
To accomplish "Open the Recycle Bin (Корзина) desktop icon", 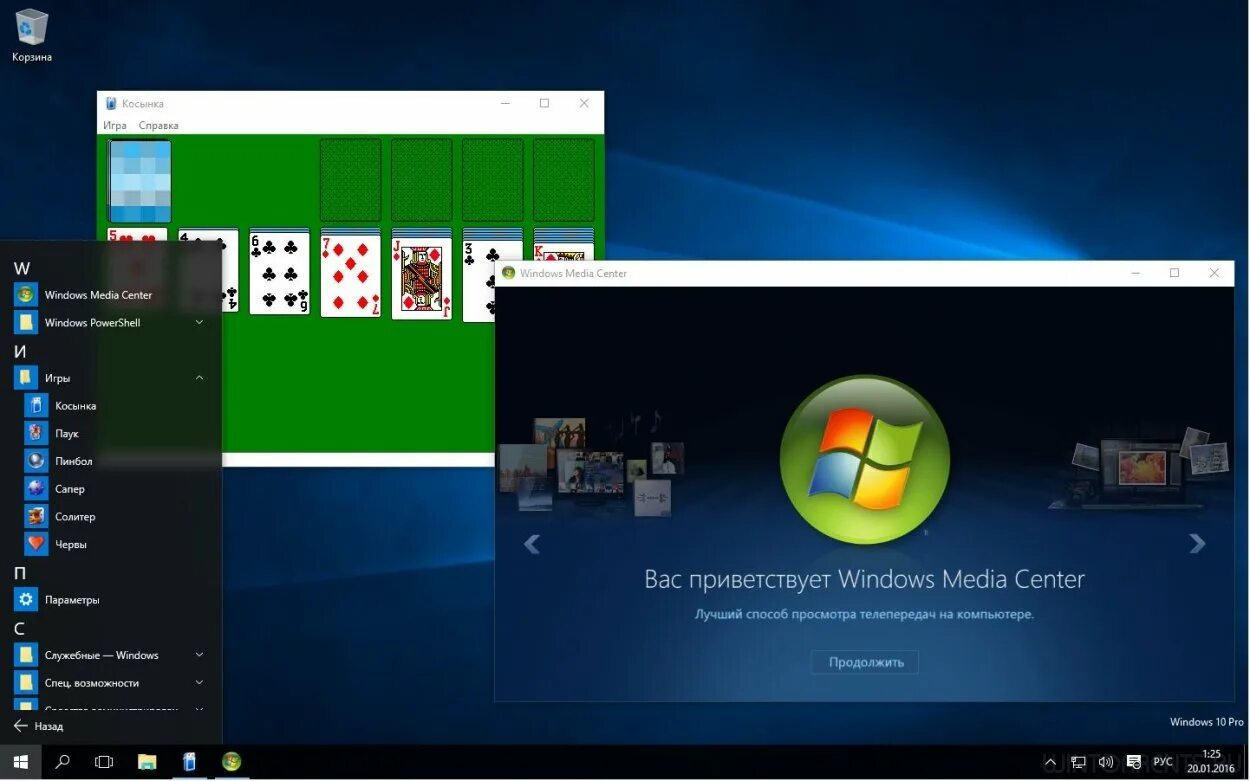I will pyautogui.click(x=32, y=35).
